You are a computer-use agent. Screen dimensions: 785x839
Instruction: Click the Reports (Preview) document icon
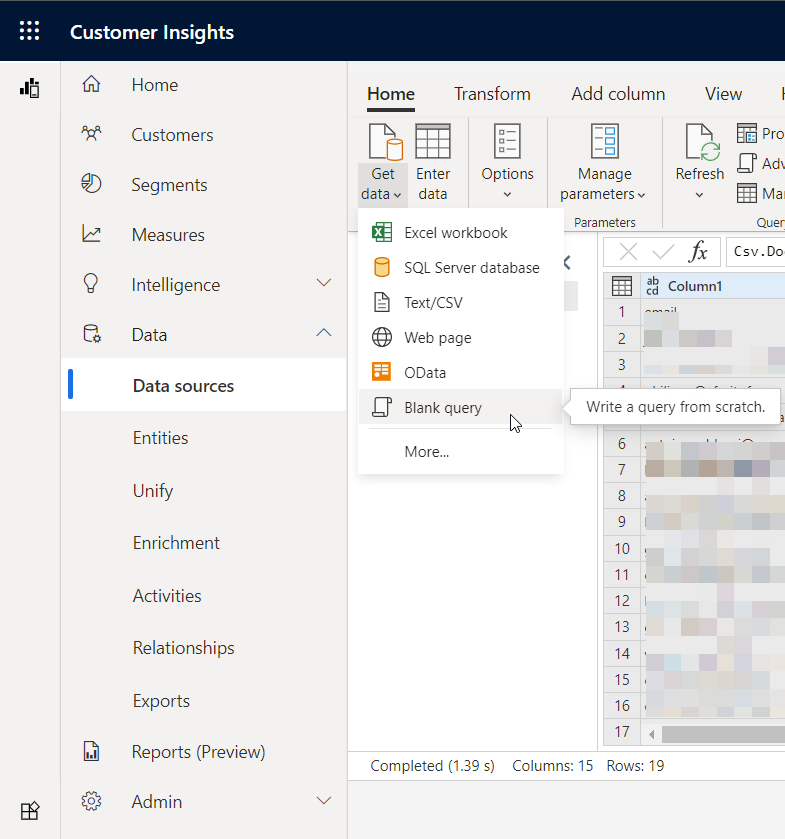pyautogui.click(x=91, y=751)
